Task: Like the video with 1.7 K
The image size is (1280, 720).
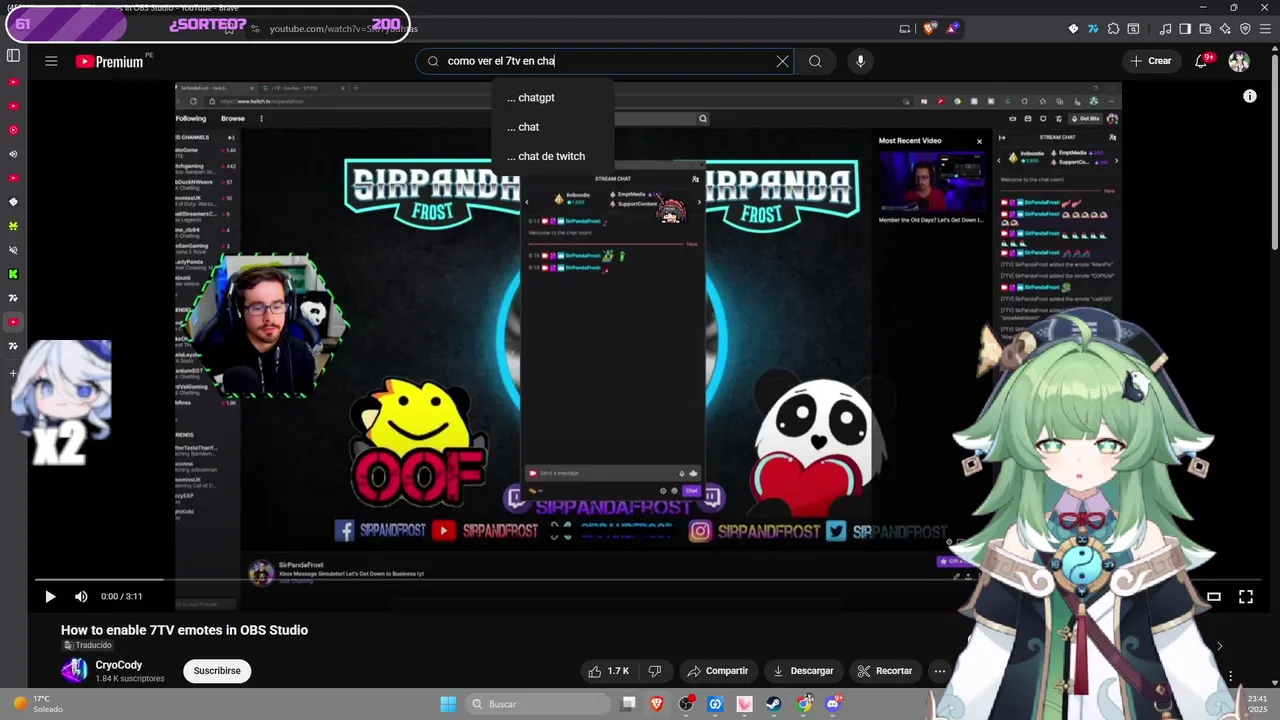Action: [609, 671]
